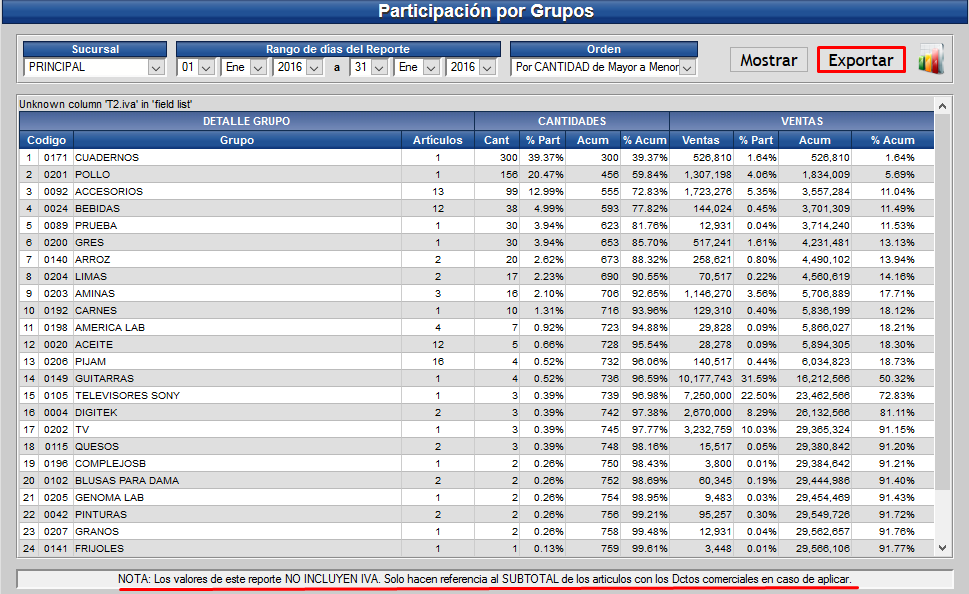
Task: Click the Ventas column header
Action: 701,140
